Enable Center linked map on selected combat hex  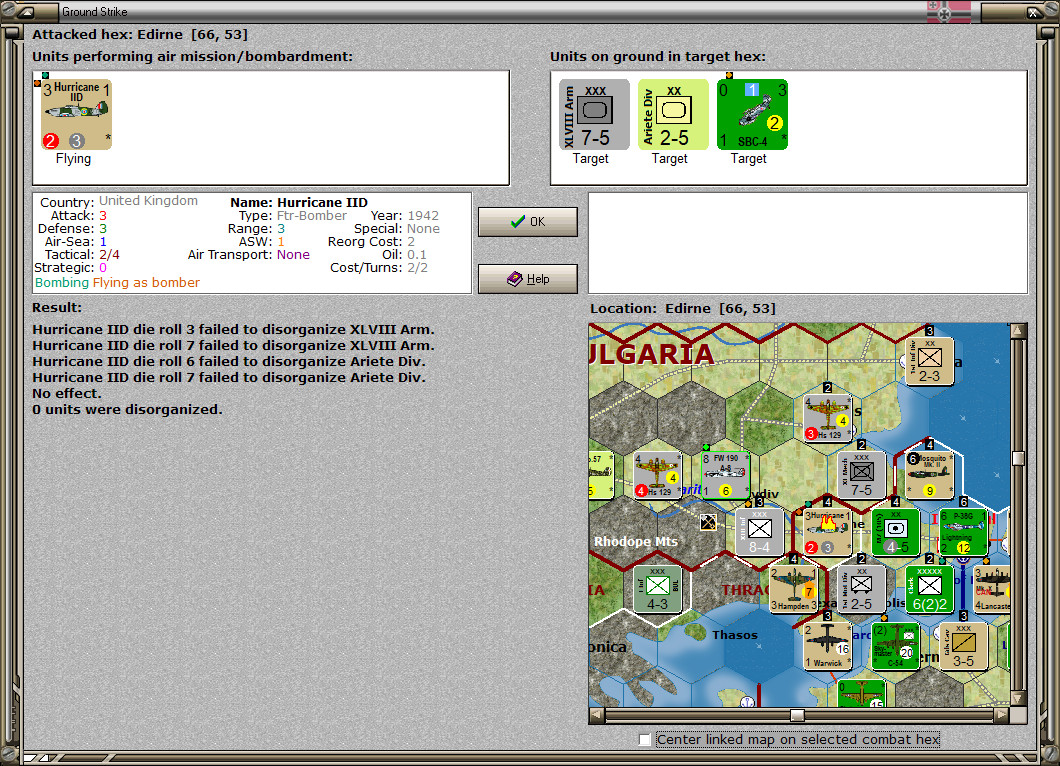tap(645, 740)
